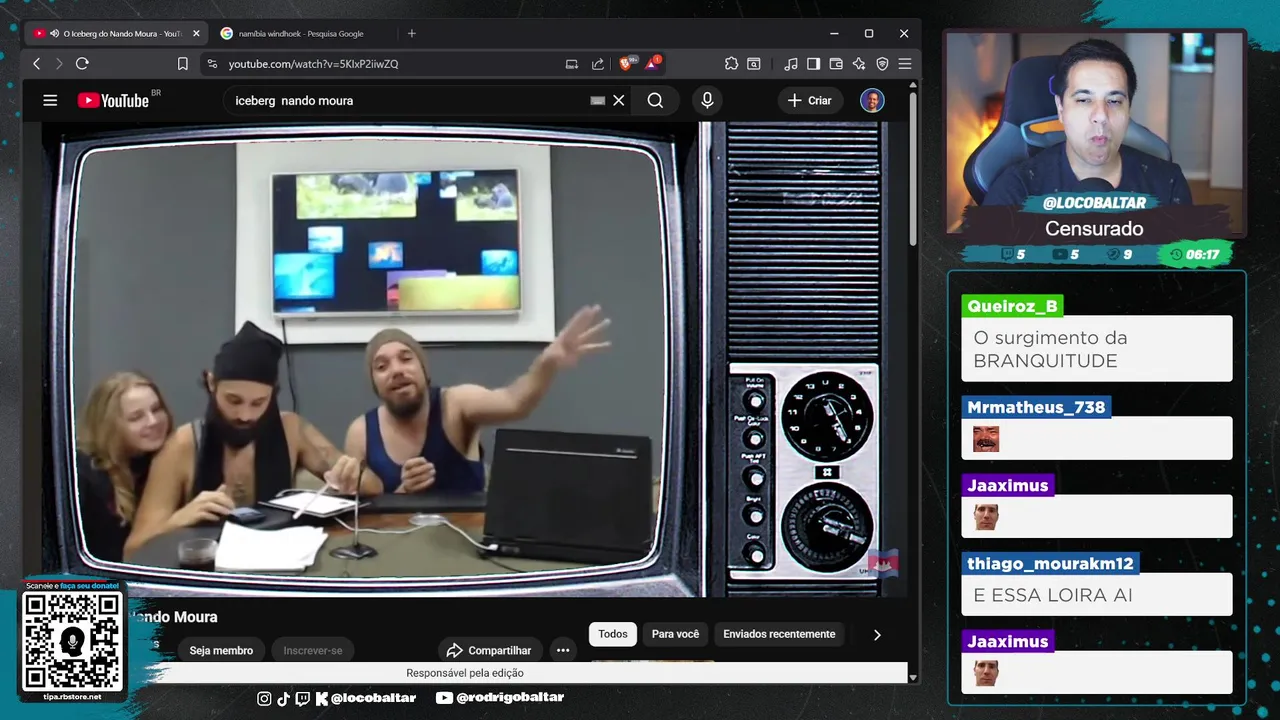Image resolution: width=1280 pixels, height=720 pixels.
Task: Open a new browser tab
Action: click(x=411, y=33)
